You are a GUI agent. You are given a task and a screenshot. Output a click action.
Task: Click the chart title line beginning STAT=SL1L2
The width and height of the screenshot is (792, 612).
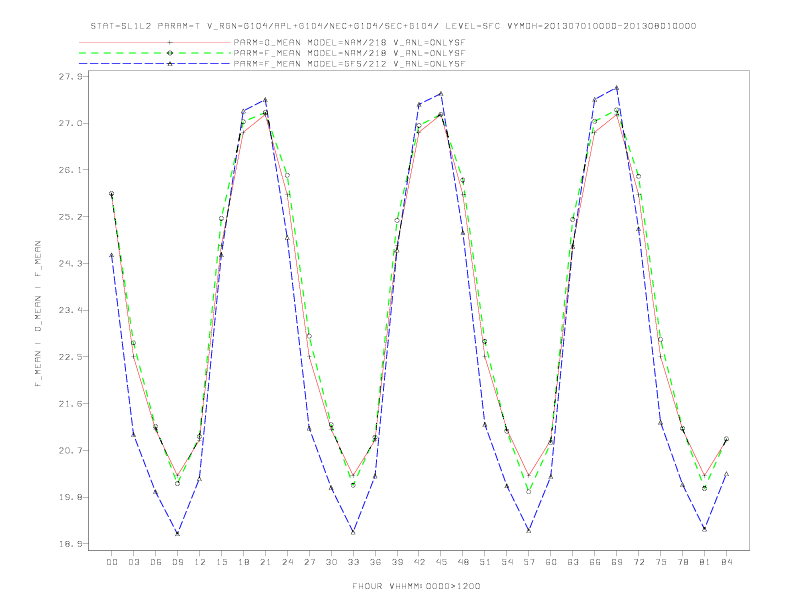(393, 26)
